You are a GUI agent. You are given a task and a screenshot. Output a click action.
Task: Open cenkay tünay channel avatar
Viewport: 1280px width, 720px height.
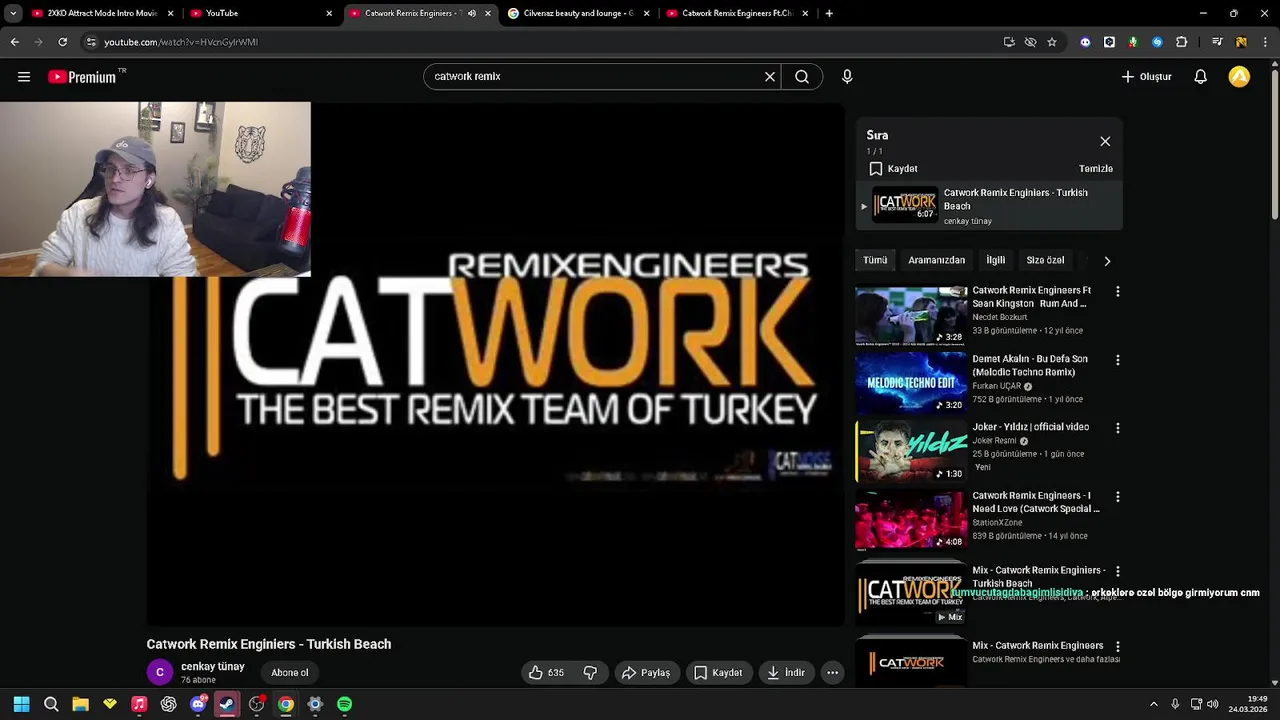pos(159,673)
